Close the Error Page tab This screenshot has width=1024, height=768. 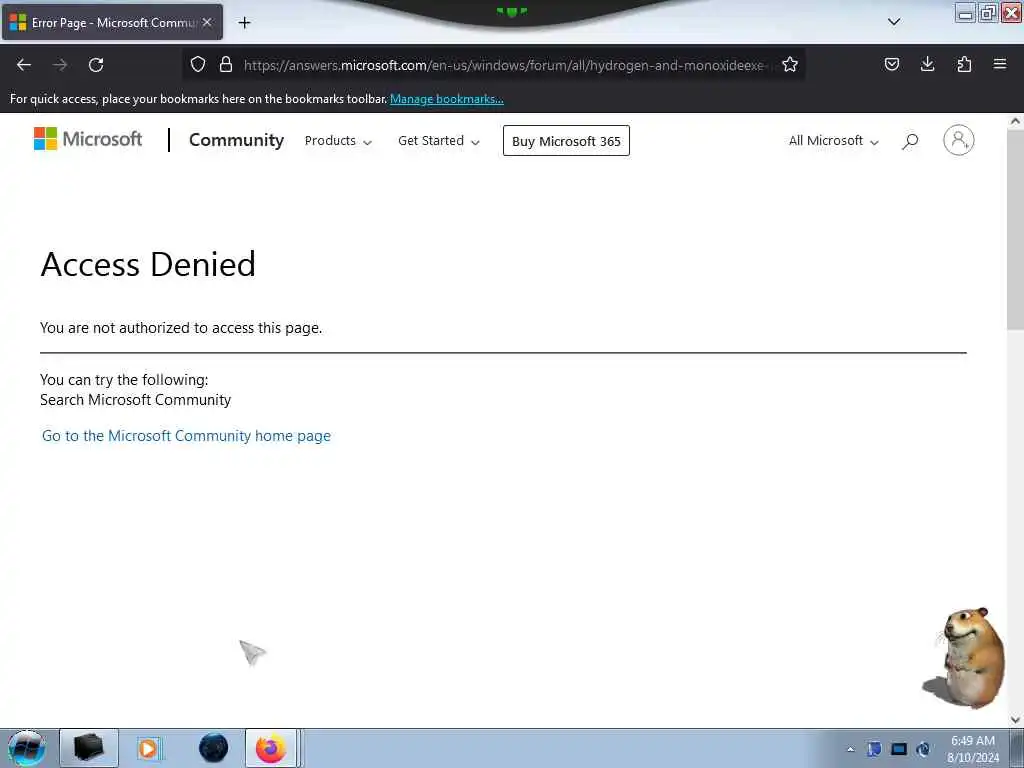(x=207, y=22)
